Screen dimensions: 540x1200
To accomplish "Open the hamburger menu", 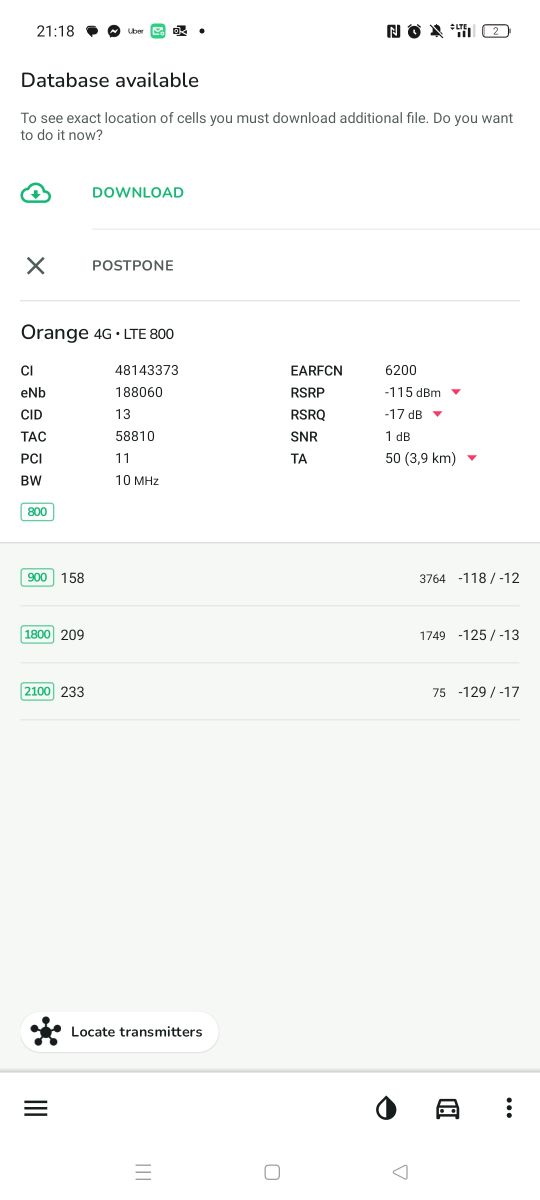I will pos(36,1108).
